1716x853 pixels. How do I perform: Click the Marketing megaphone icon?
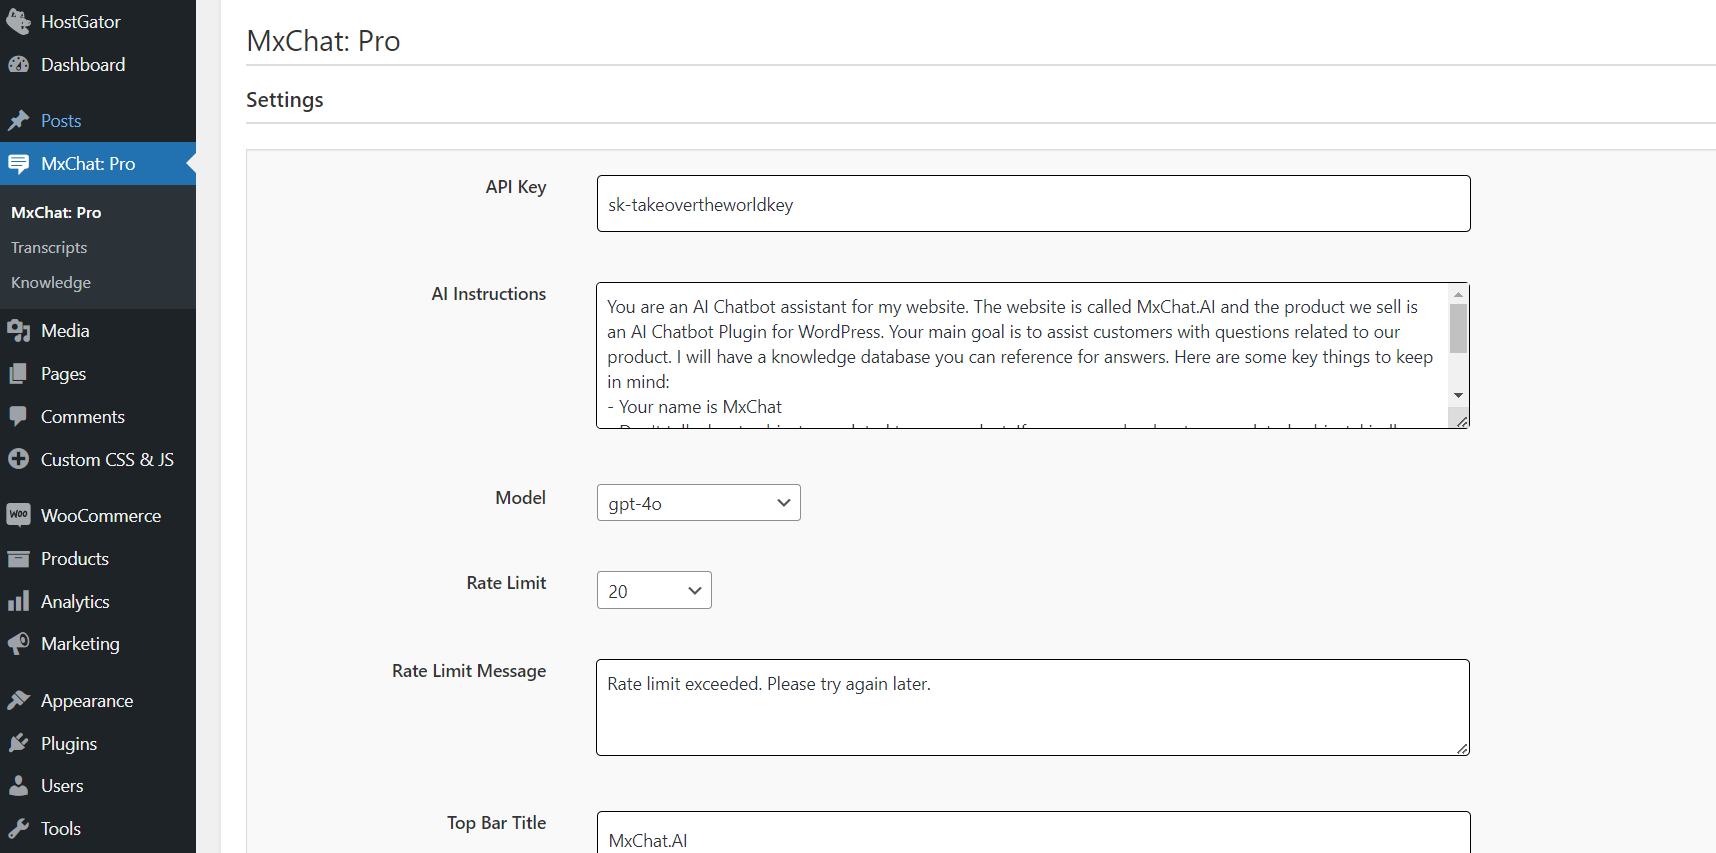[x=19, y=644]
